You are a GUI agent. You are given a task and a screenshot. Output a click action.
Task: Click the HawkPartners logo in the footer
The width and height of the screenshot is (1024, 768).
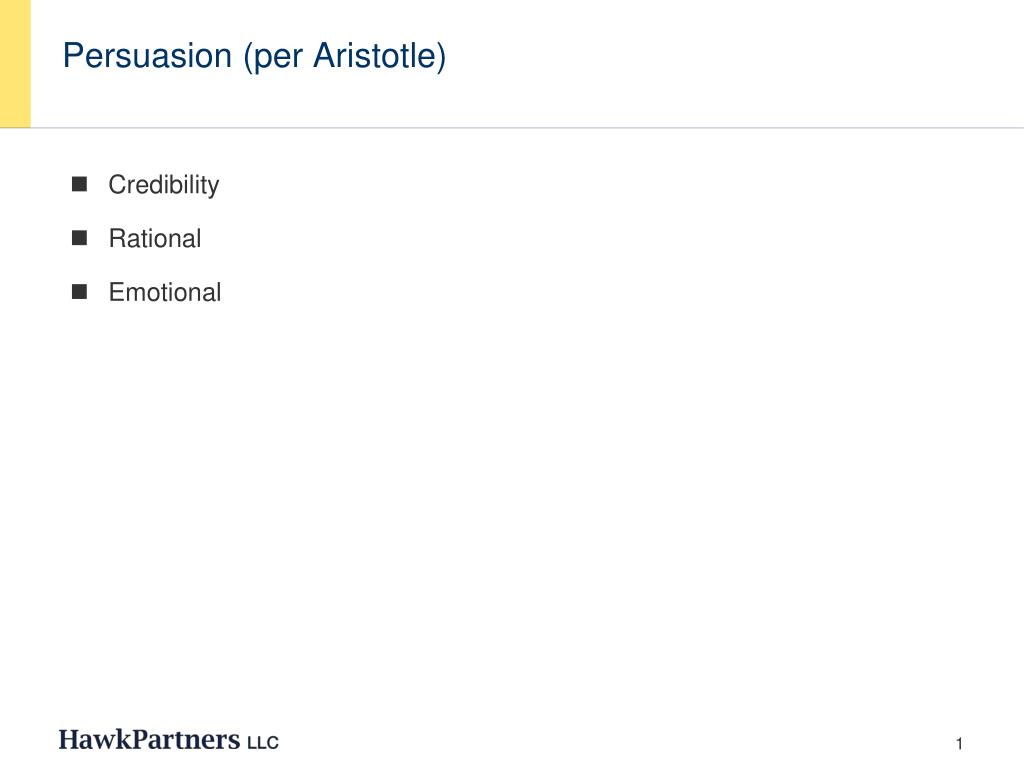[168, 740]
